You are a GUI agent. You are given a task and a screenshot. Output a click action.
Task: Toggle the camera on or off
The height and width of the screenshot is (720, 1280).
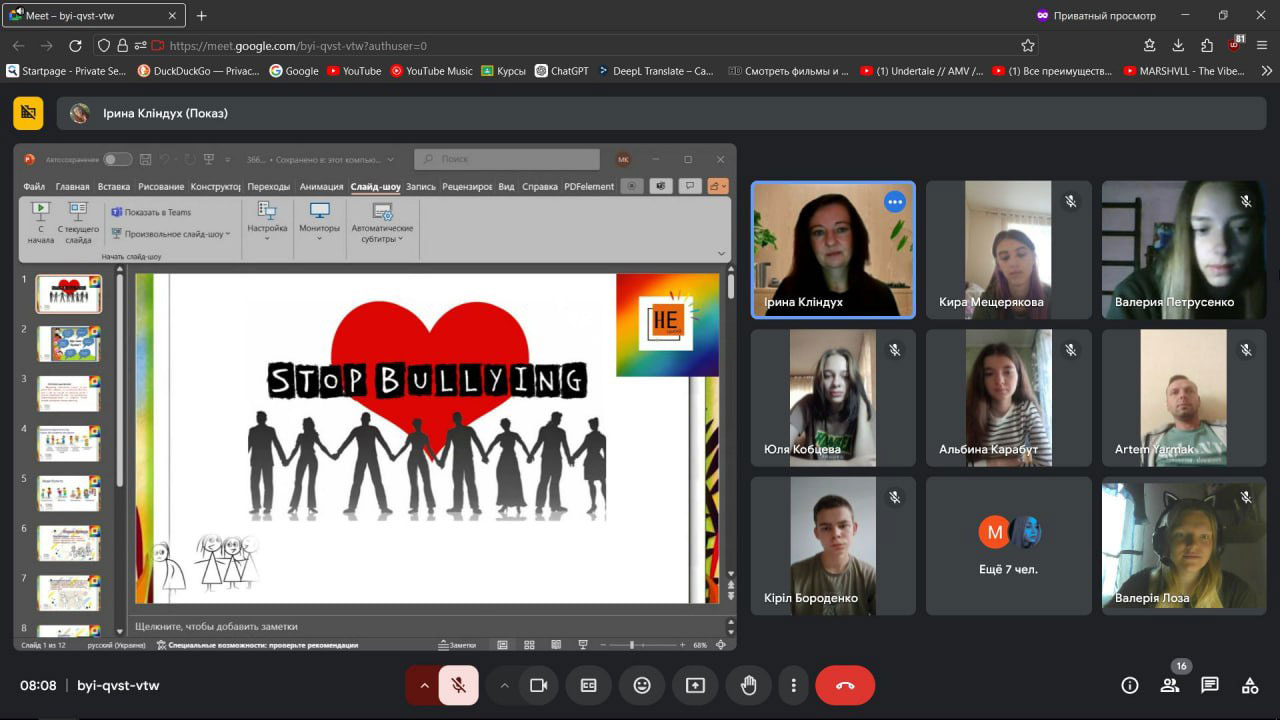click(538, 685)
